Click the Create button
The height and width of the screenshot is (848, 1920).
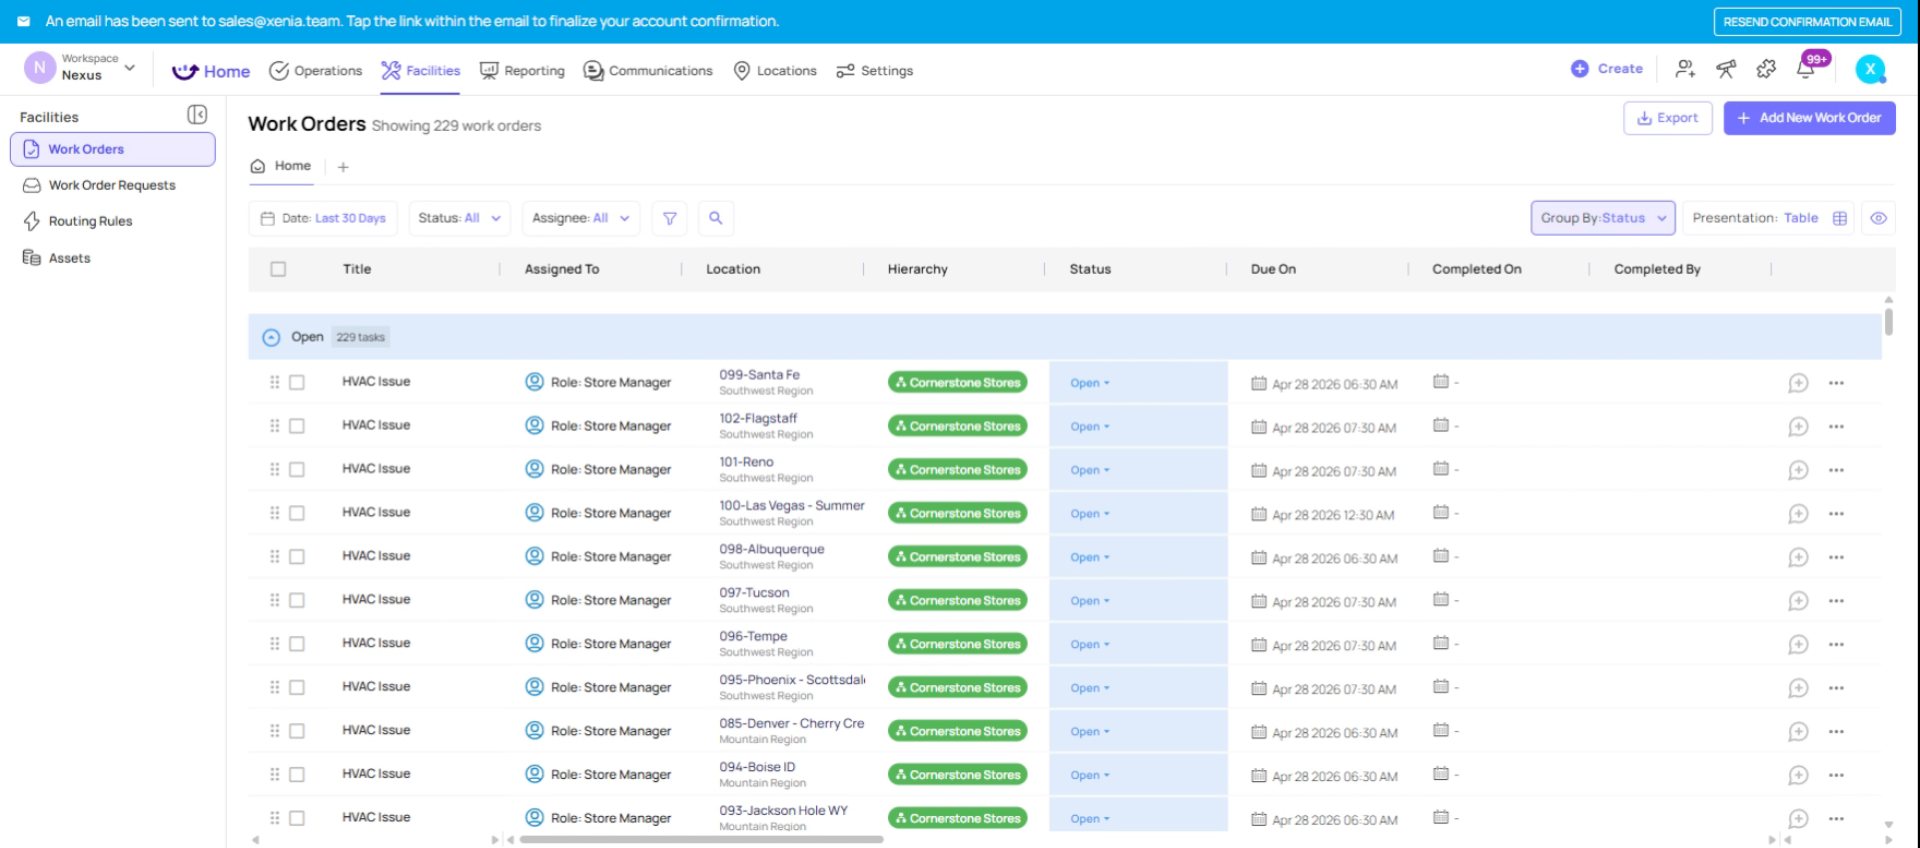pyautogui.click(x=1607, y=69)
